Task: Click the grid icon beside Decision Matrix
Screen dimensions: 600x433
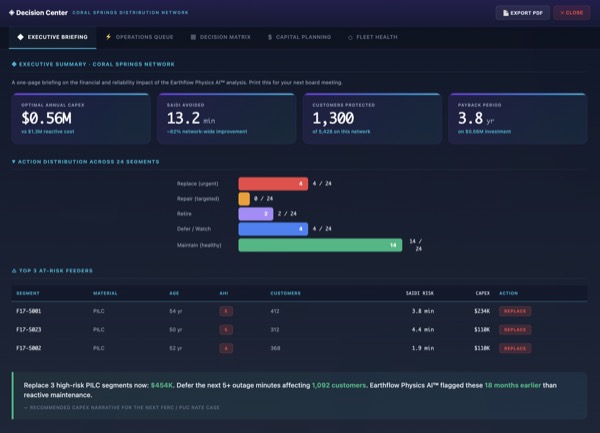Action: 193,37
